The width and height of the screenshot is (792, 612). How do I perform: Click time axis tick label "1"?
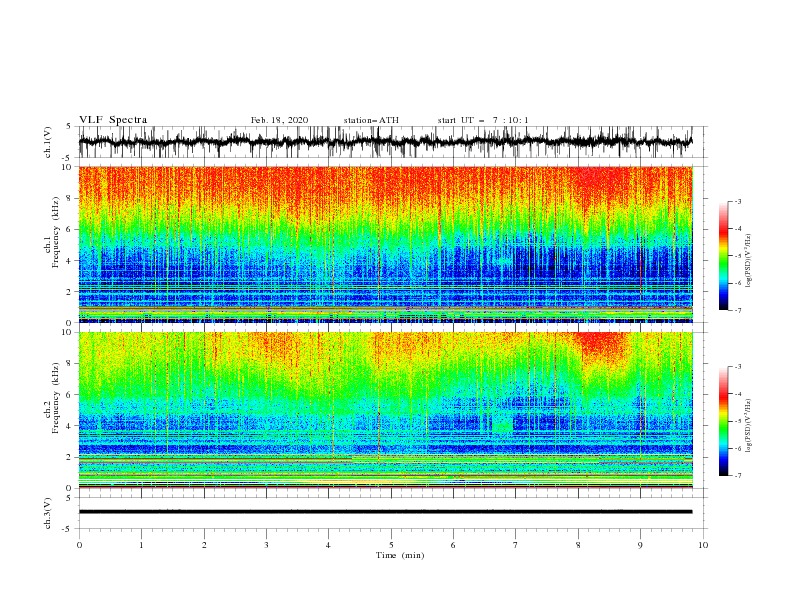click(142, 545)
